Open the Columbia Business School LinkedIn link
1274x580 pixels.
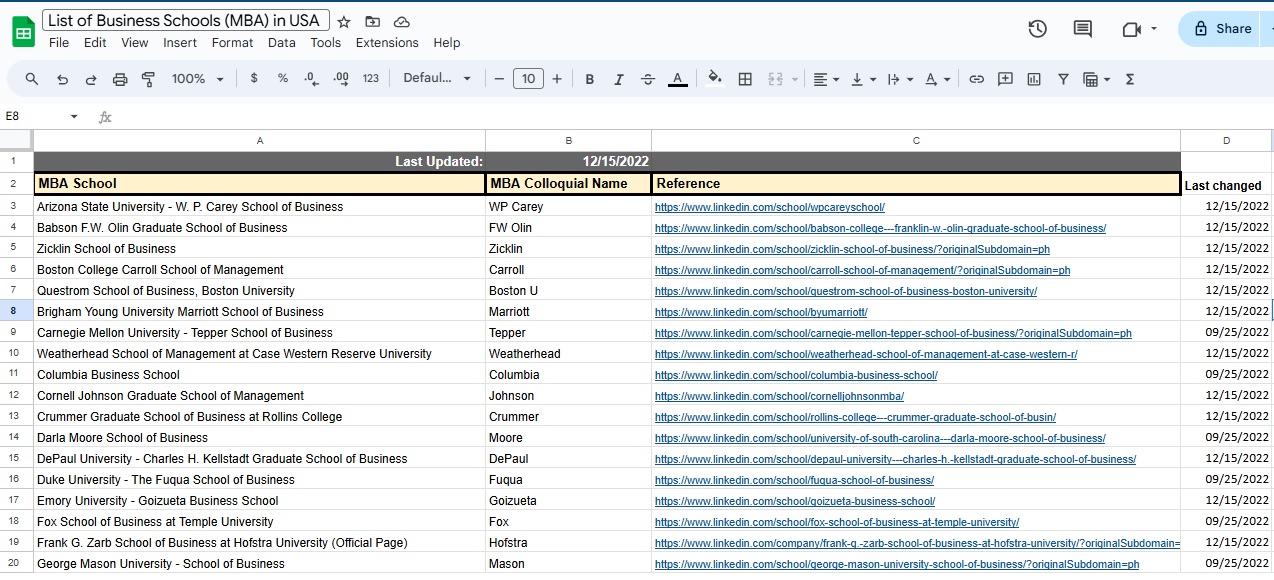coord(796,375)
